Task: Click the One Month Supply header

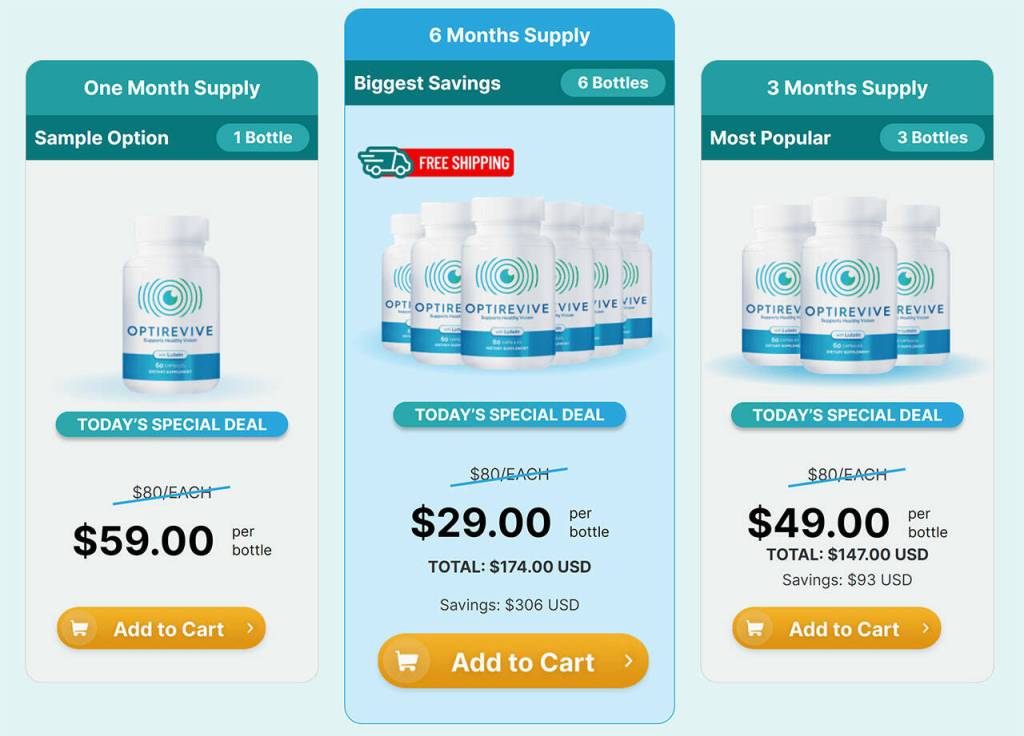Action: [172, 88]
